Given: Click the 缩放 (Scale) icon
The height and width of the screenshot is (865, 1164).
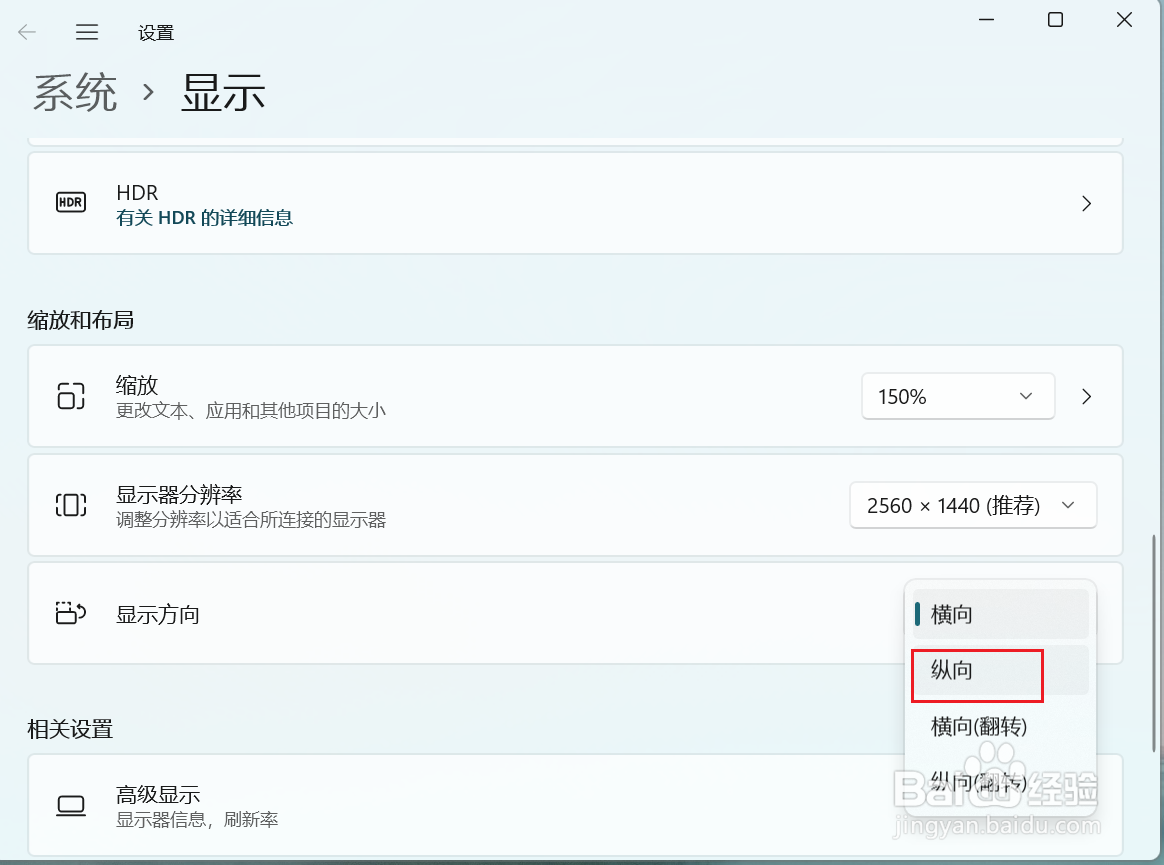Looking at the screenshot, I should [x=70, y=396].
